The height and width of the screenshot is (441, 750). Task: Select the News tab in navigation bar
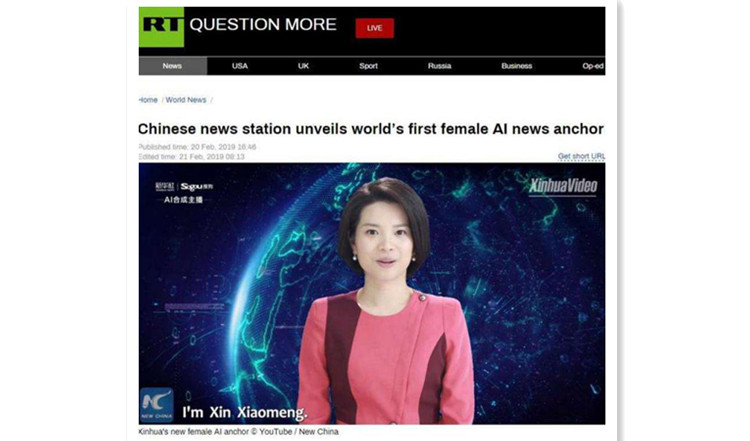172,66
